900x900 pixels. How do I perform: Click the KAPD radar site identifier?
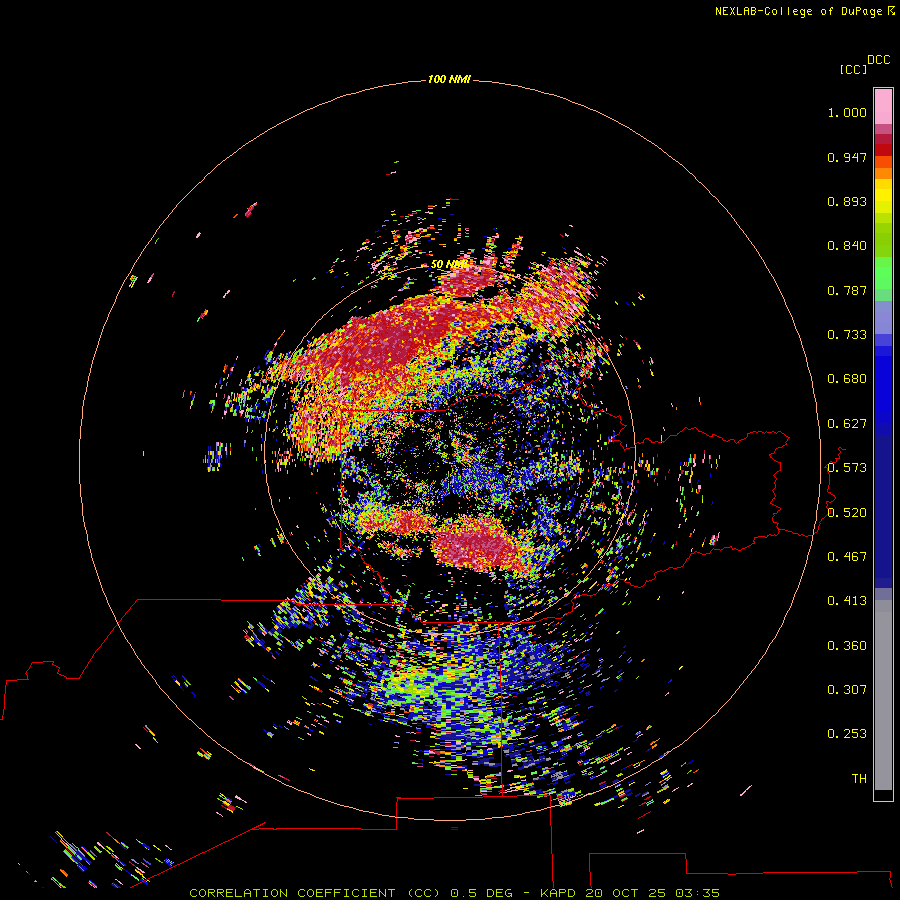557,893
